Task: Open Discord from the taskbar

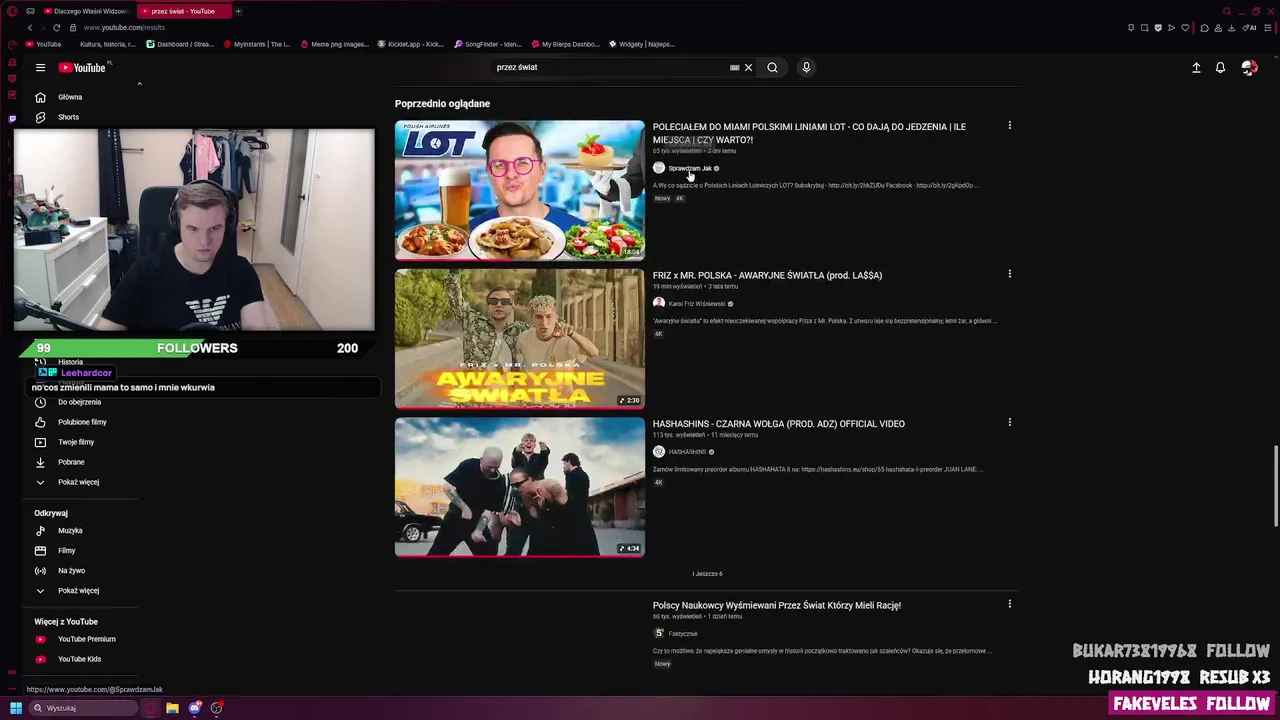Action: [194, 708]
